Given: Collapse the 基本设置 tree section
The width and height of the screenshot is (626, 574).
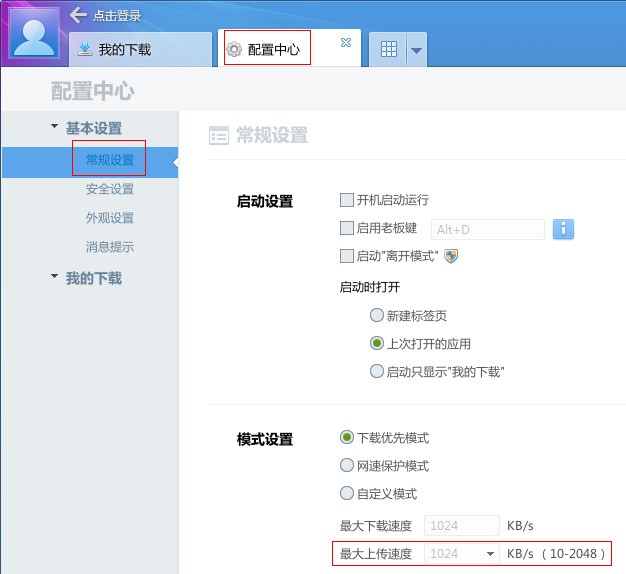Looking at the screenshot, I should (x=54, y=126).
